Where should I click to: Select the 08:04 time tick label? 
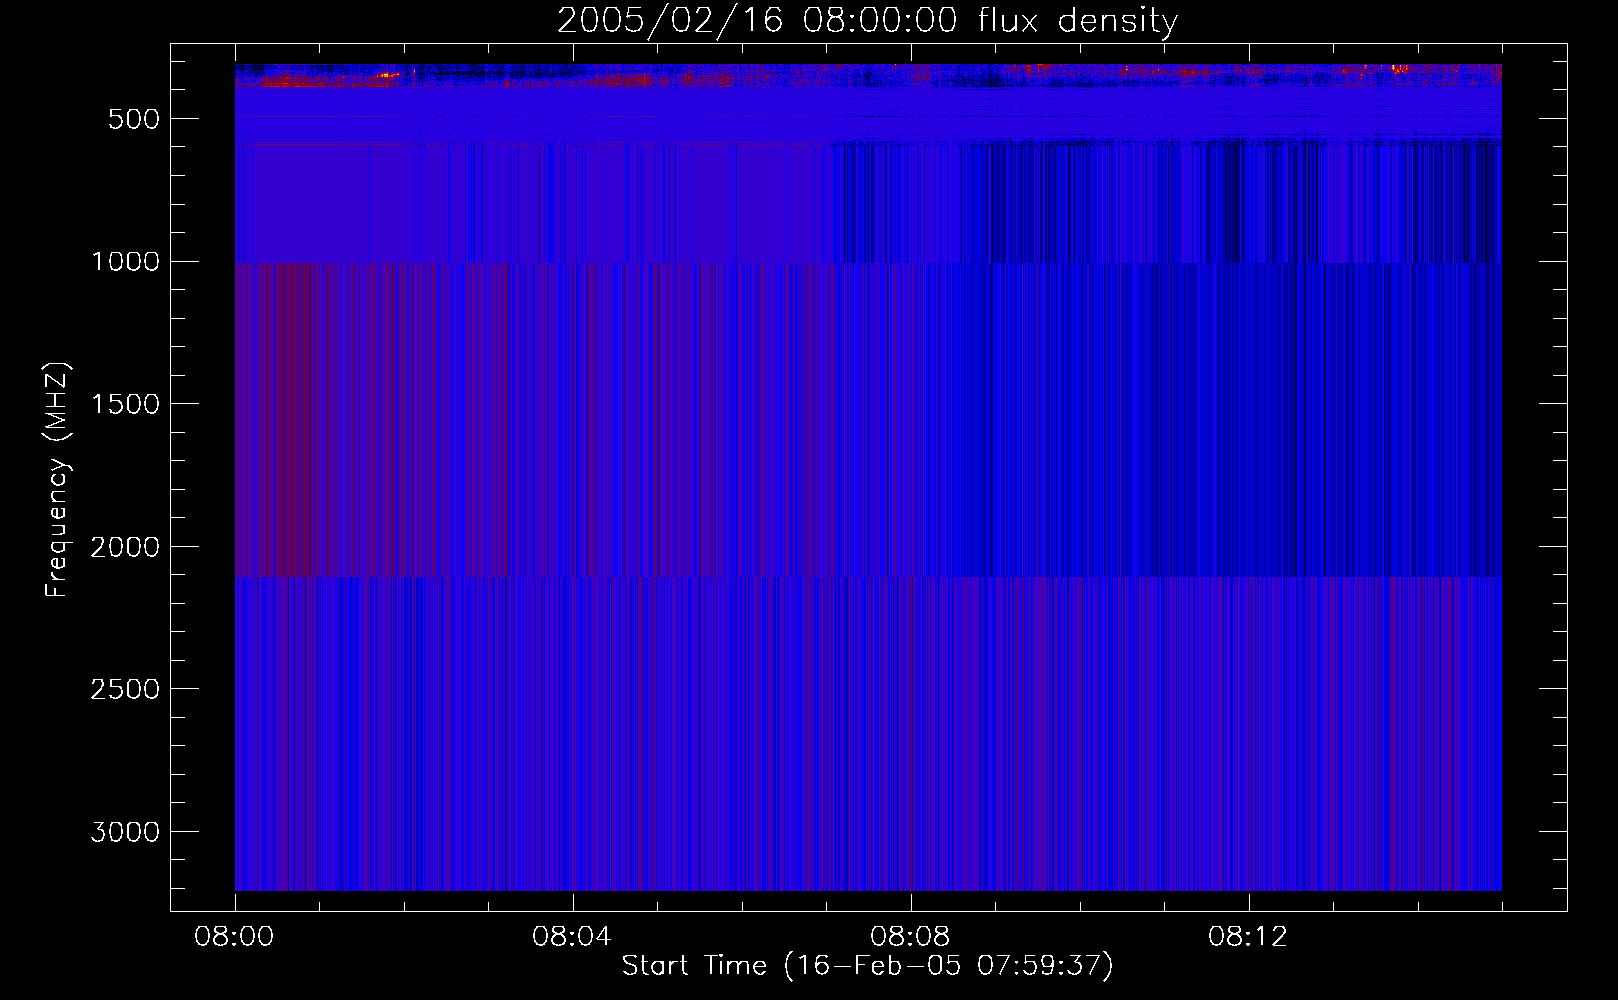[572, 937]
